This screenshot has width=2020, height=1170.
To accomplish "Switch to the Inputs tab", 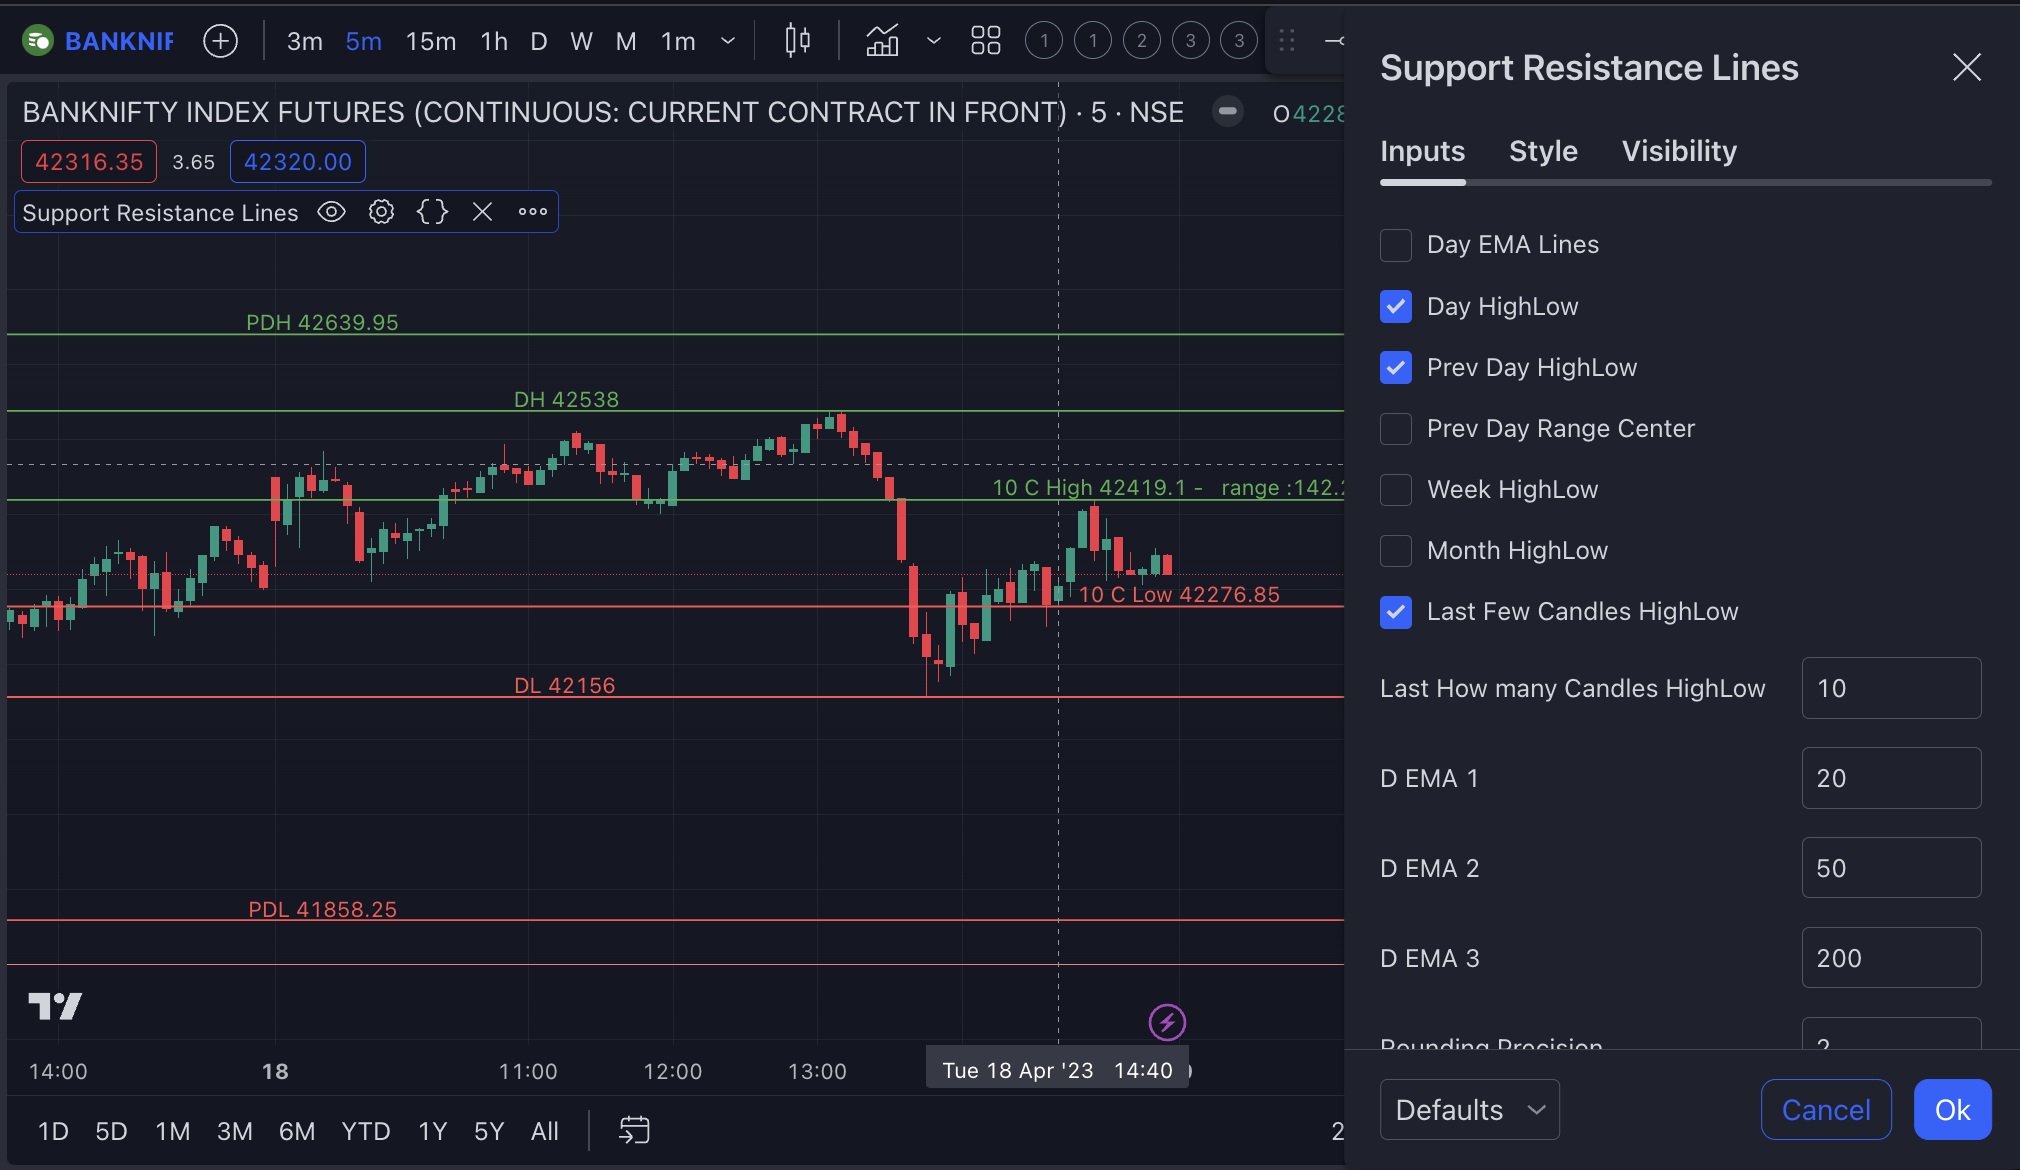I will (1422, 151).
